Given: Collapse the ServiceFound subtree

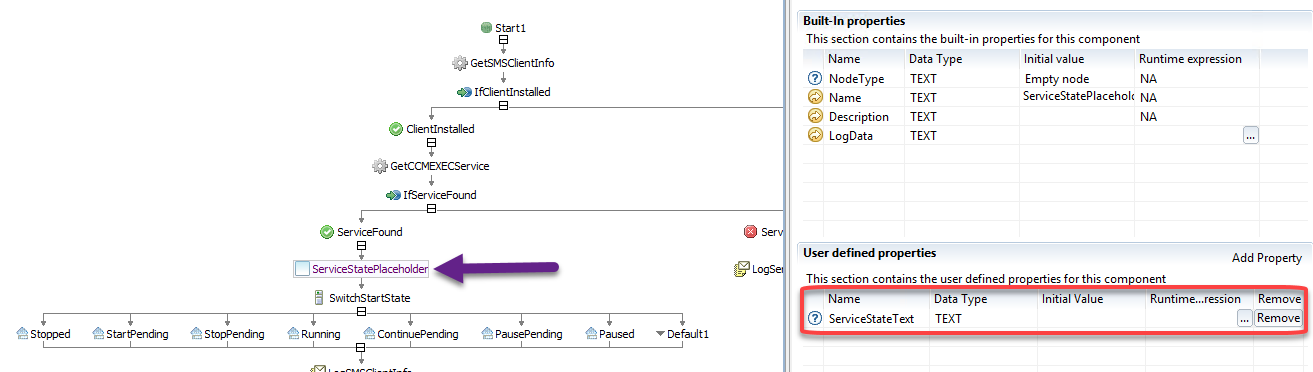Looking at the screenshot, I should coord(362,246).
